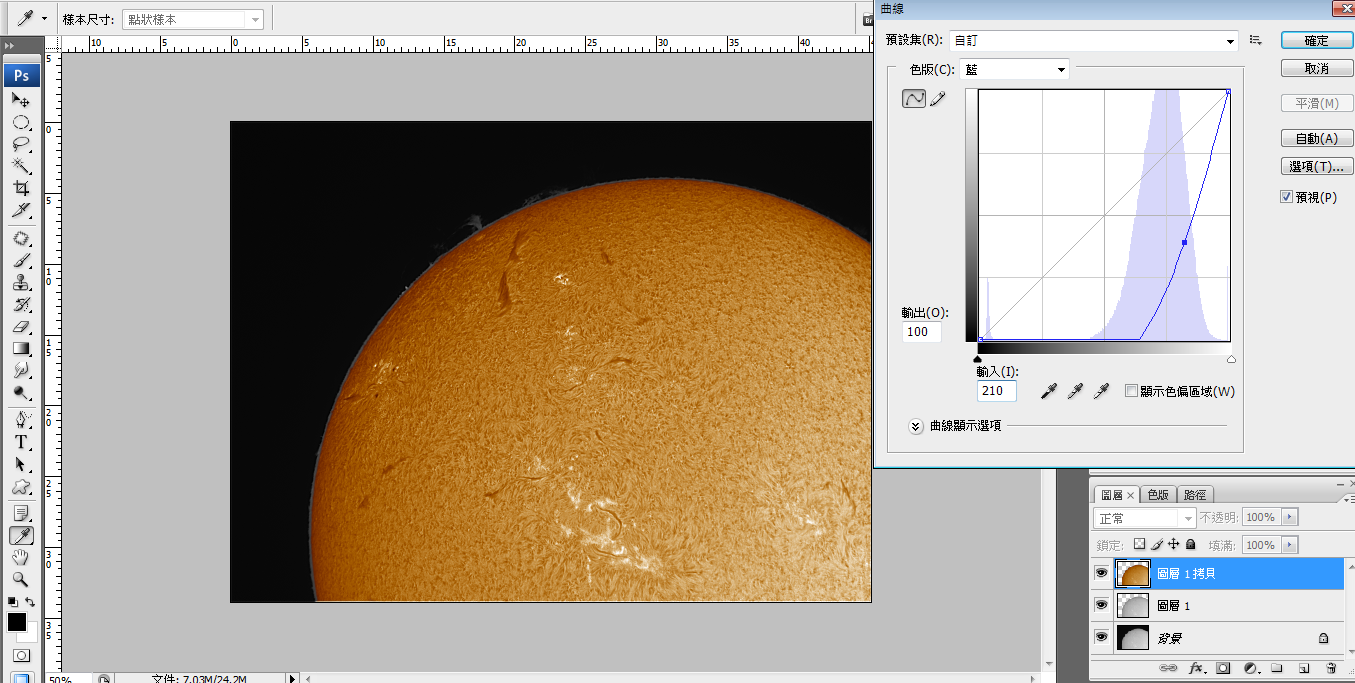
Task: Click the 自動(A) button
Action: coord(1316,139)
